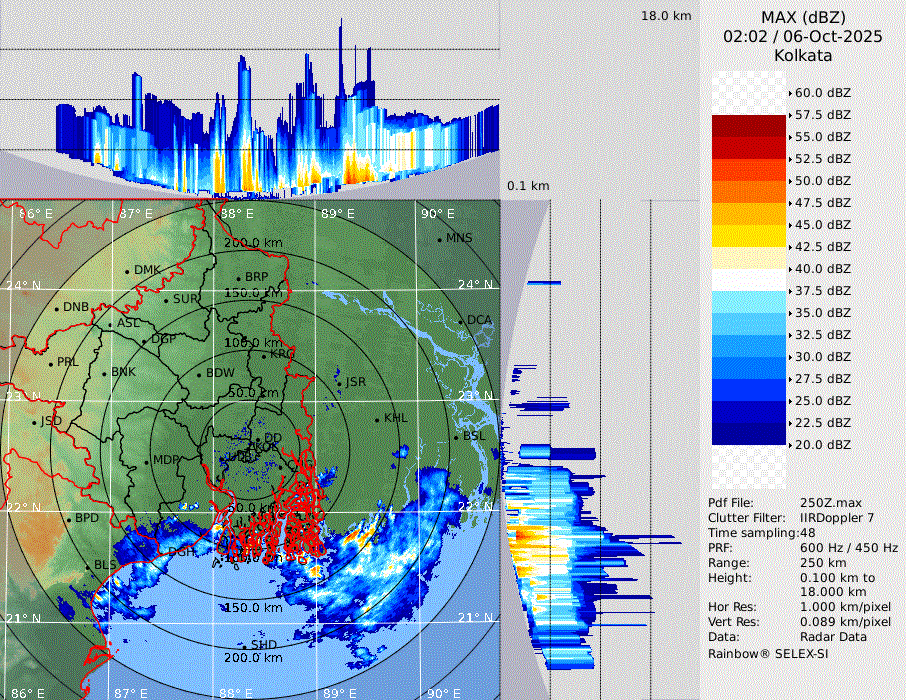906x700 pixels.
Task: Click the 60.0 dBZ legend arrow marker
Action: click(x=791, y=93)
